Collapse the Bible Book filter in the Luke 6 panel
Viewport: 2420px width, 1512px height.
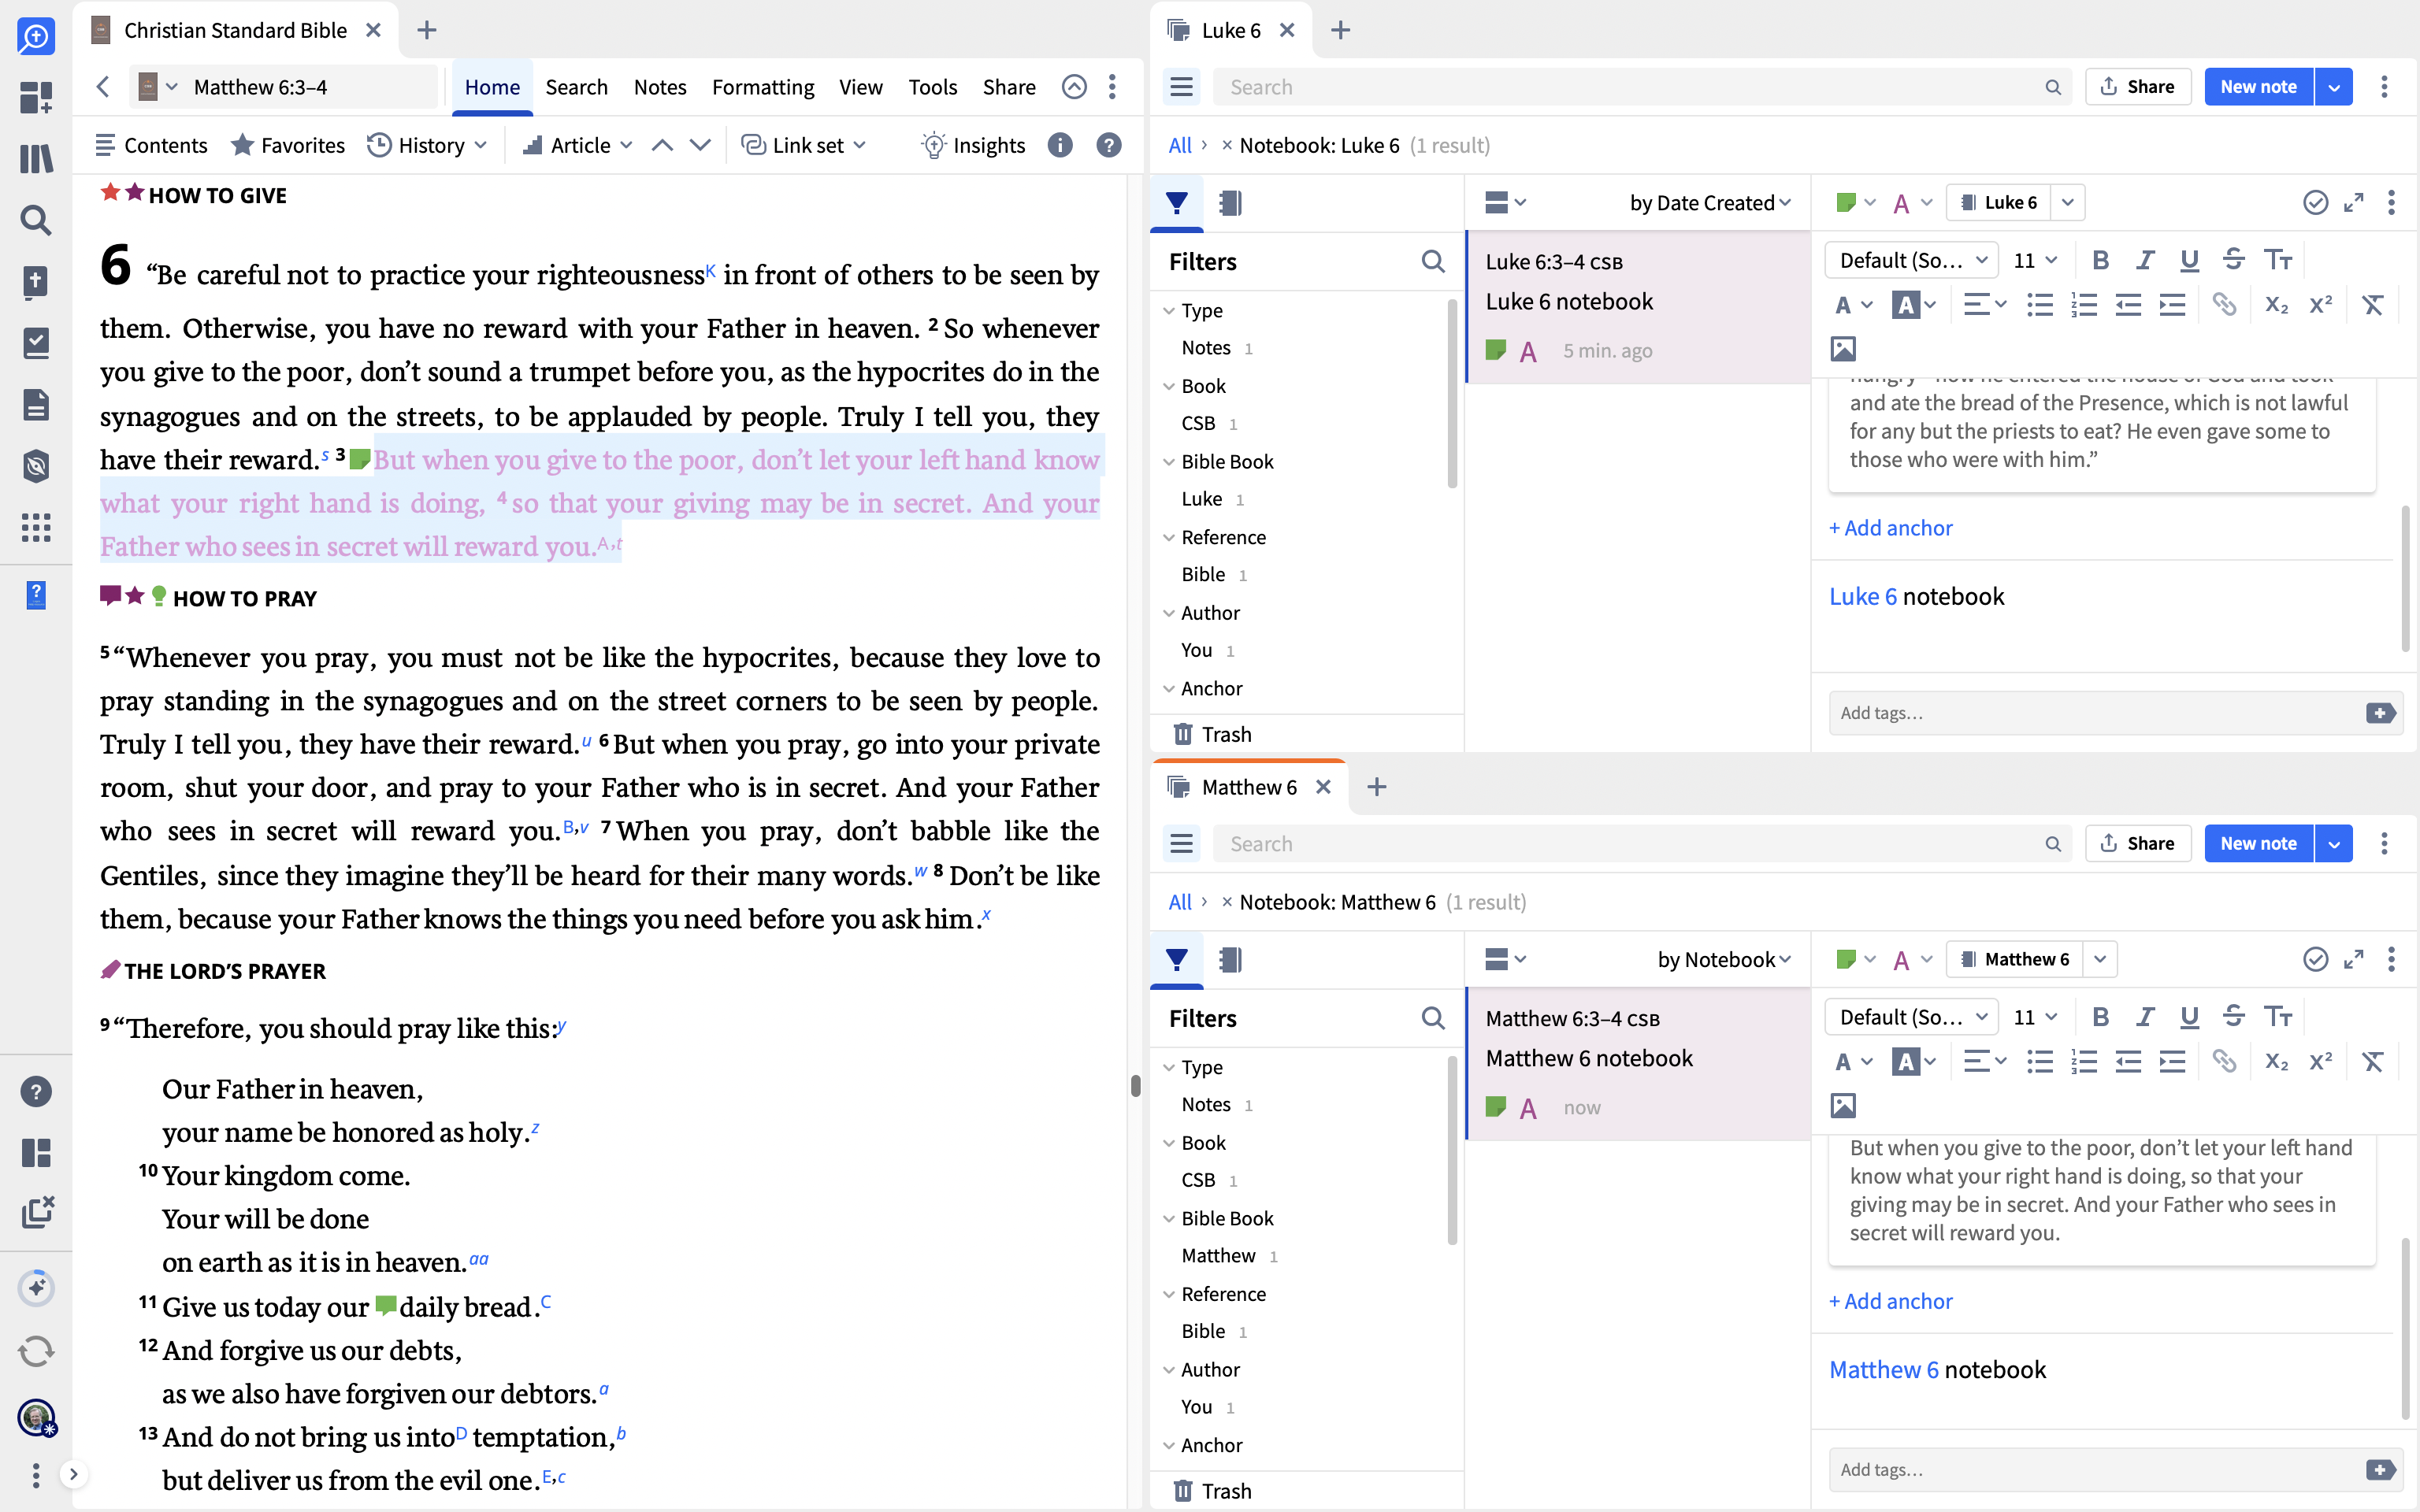(x=1169, y=462)
